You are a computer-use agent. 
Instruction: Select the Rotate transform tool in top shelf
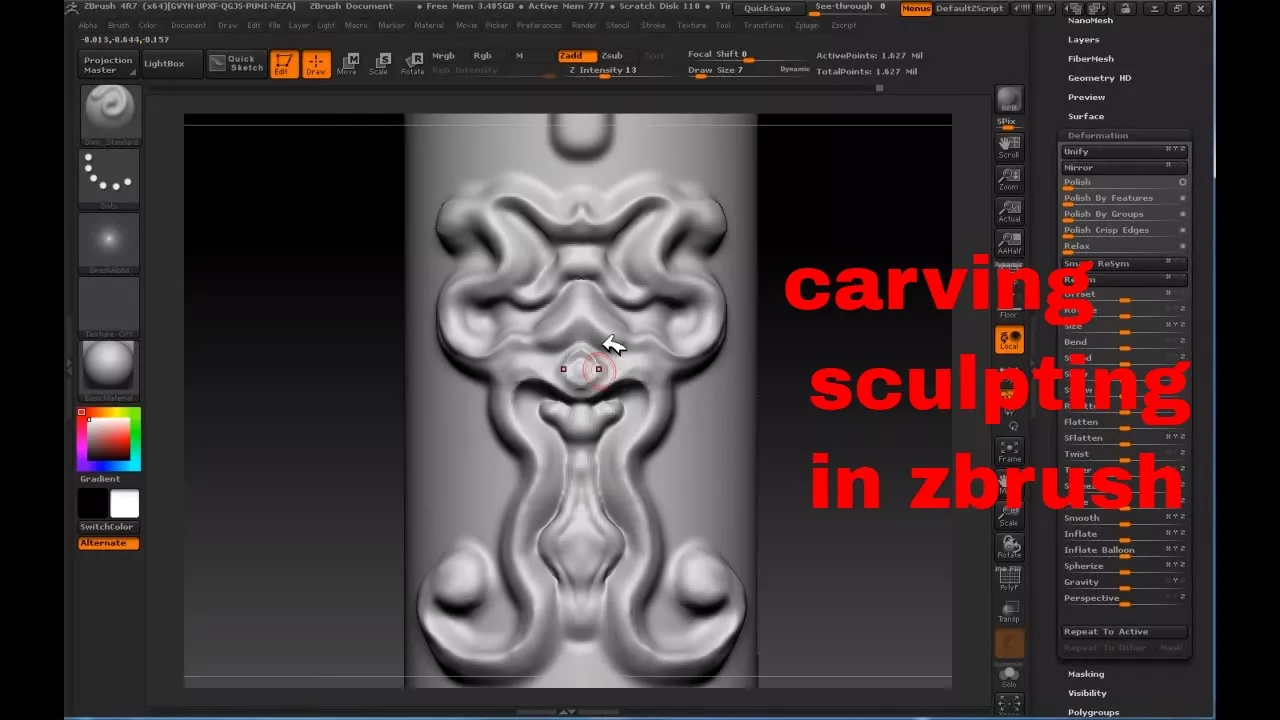coord(412,64)
